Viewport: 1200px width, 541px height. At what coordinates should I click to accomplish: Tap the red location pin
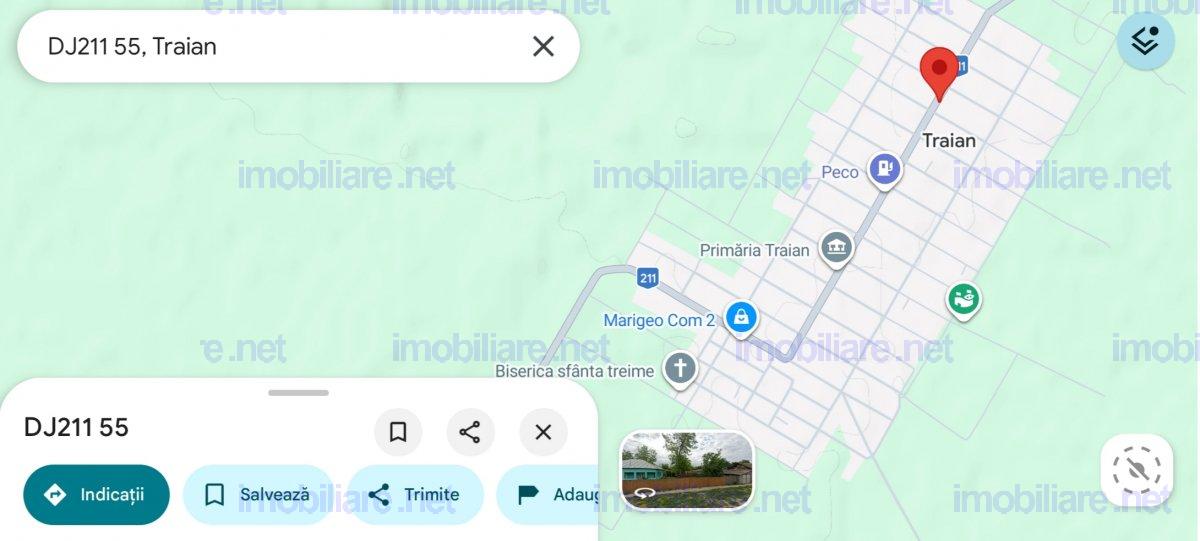939,74
